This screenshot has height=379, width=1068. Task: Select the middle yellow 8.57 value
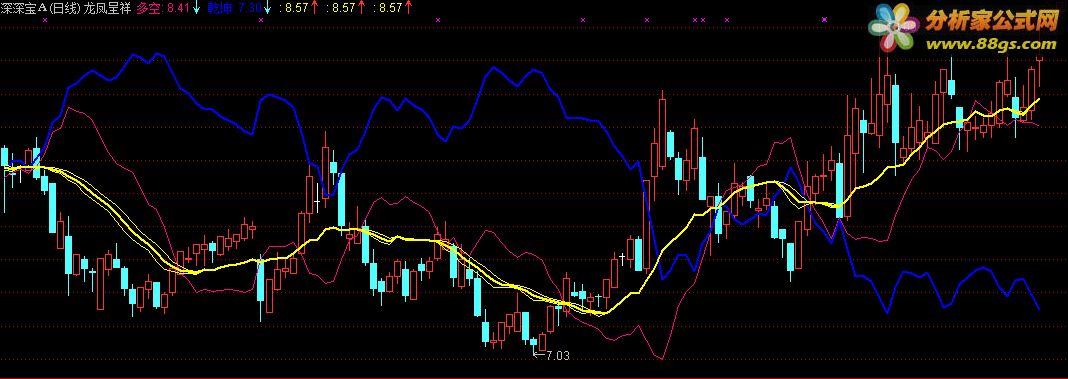[343, 8]
